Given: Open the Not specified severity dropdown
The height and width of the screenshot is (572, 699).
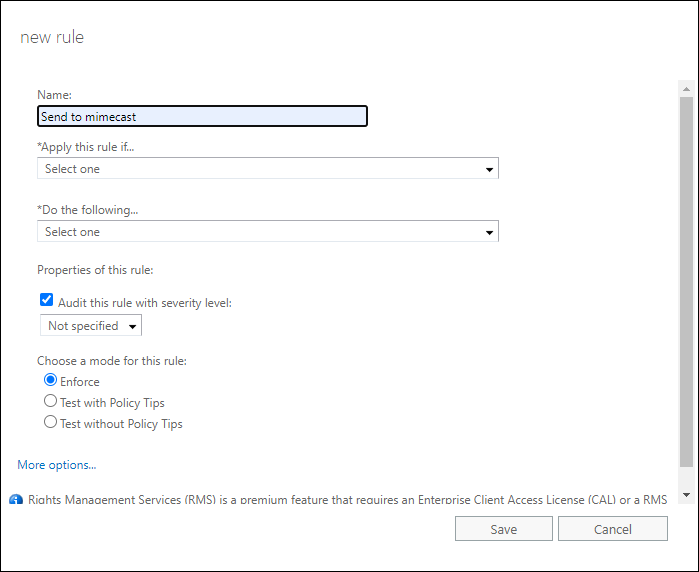Looking at the screenshot, I should [91, 326].
